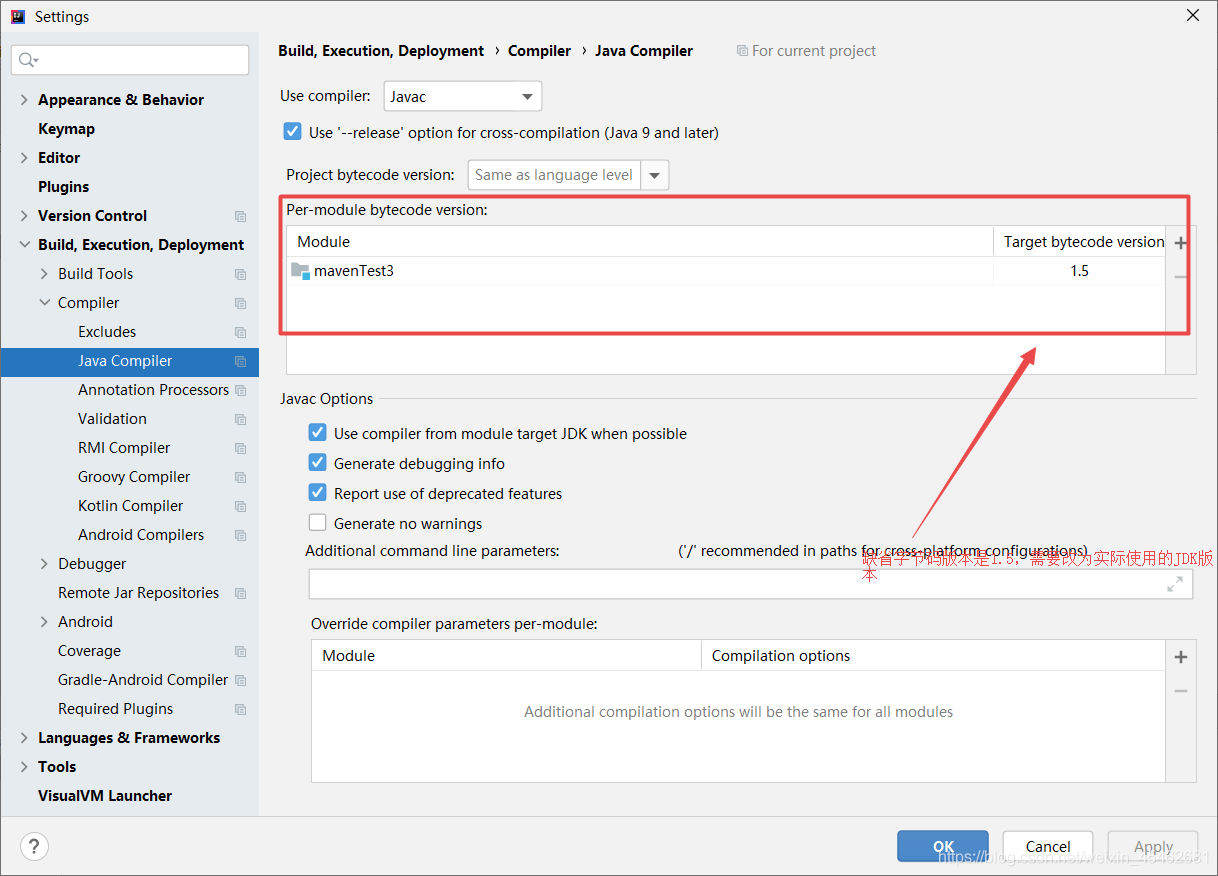
Task: Expand Languages & Frameworks section
Action: click(24, 738)
